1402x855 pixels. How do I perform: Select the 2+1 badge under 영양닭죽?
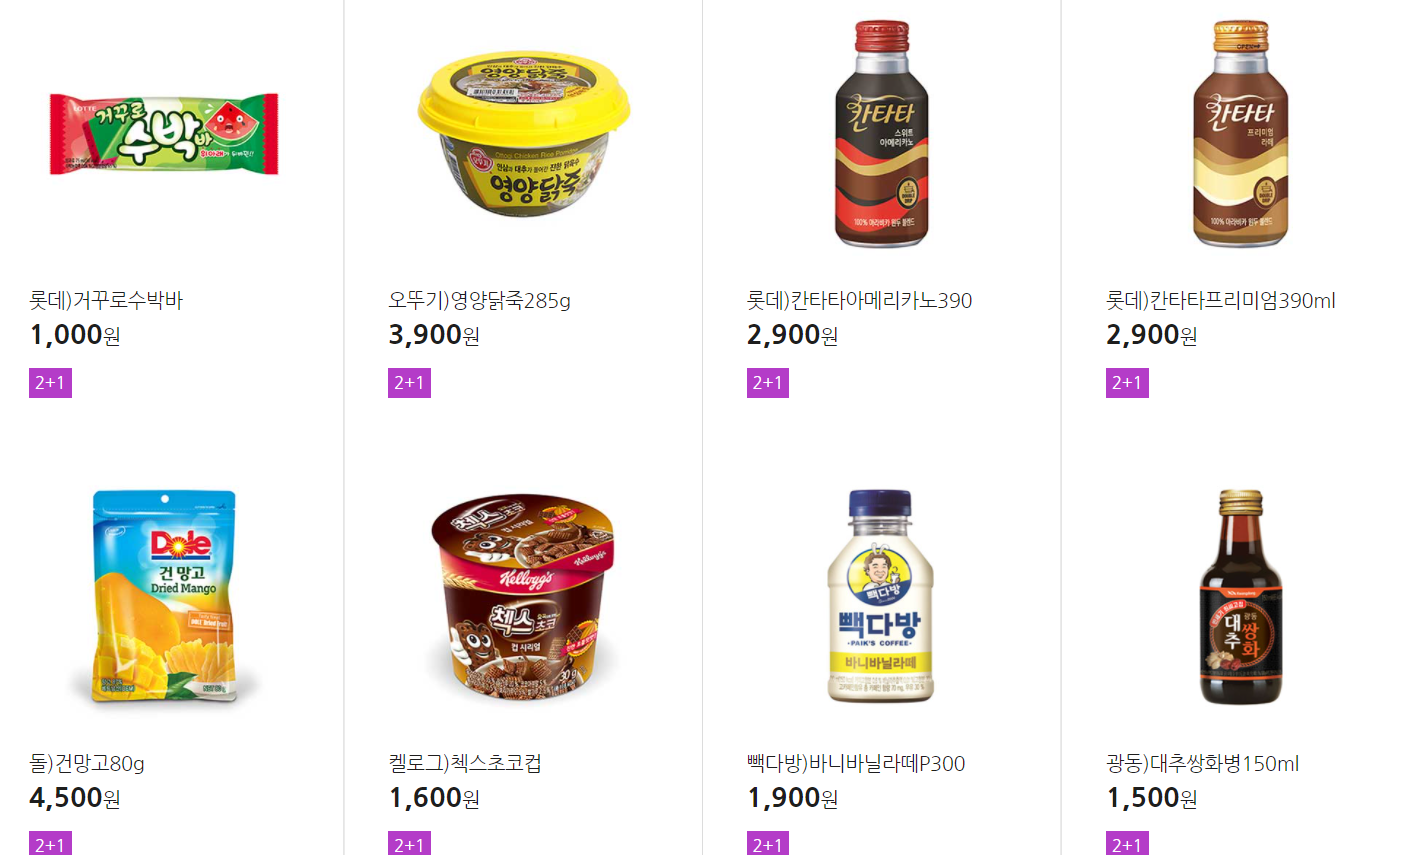409,383
